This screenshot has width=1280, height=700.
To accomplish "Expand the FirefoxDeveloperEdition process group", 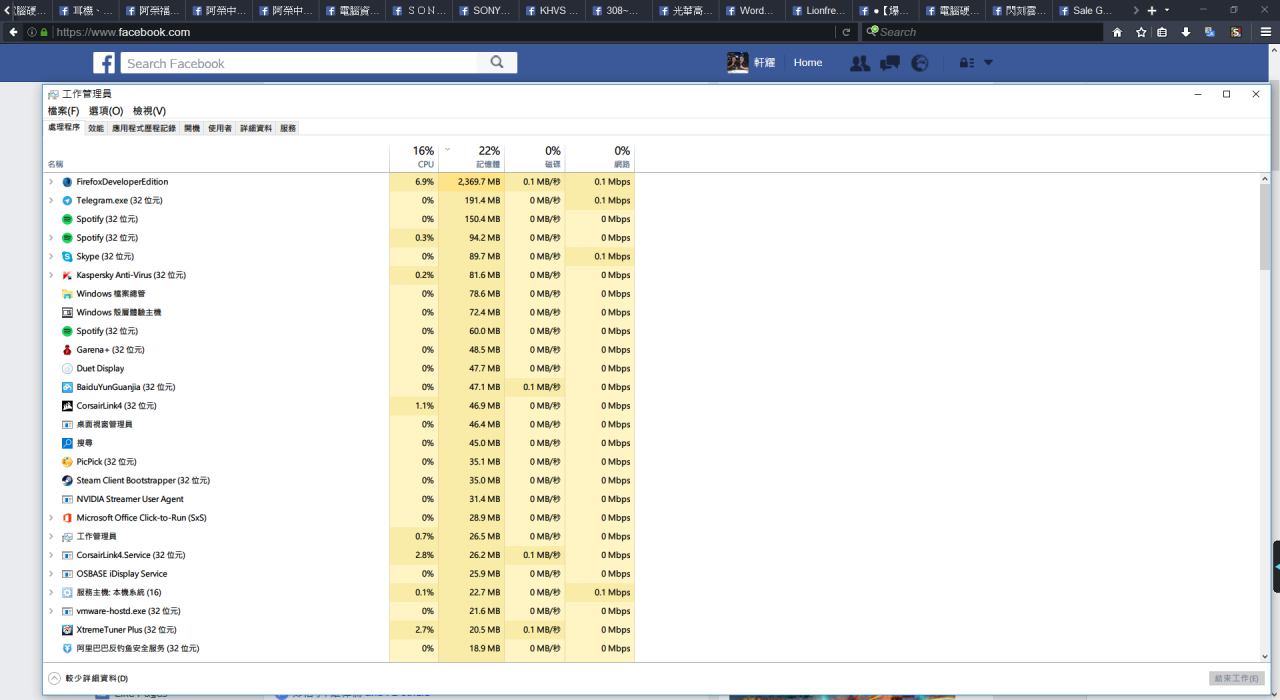I will pos(51,182).
